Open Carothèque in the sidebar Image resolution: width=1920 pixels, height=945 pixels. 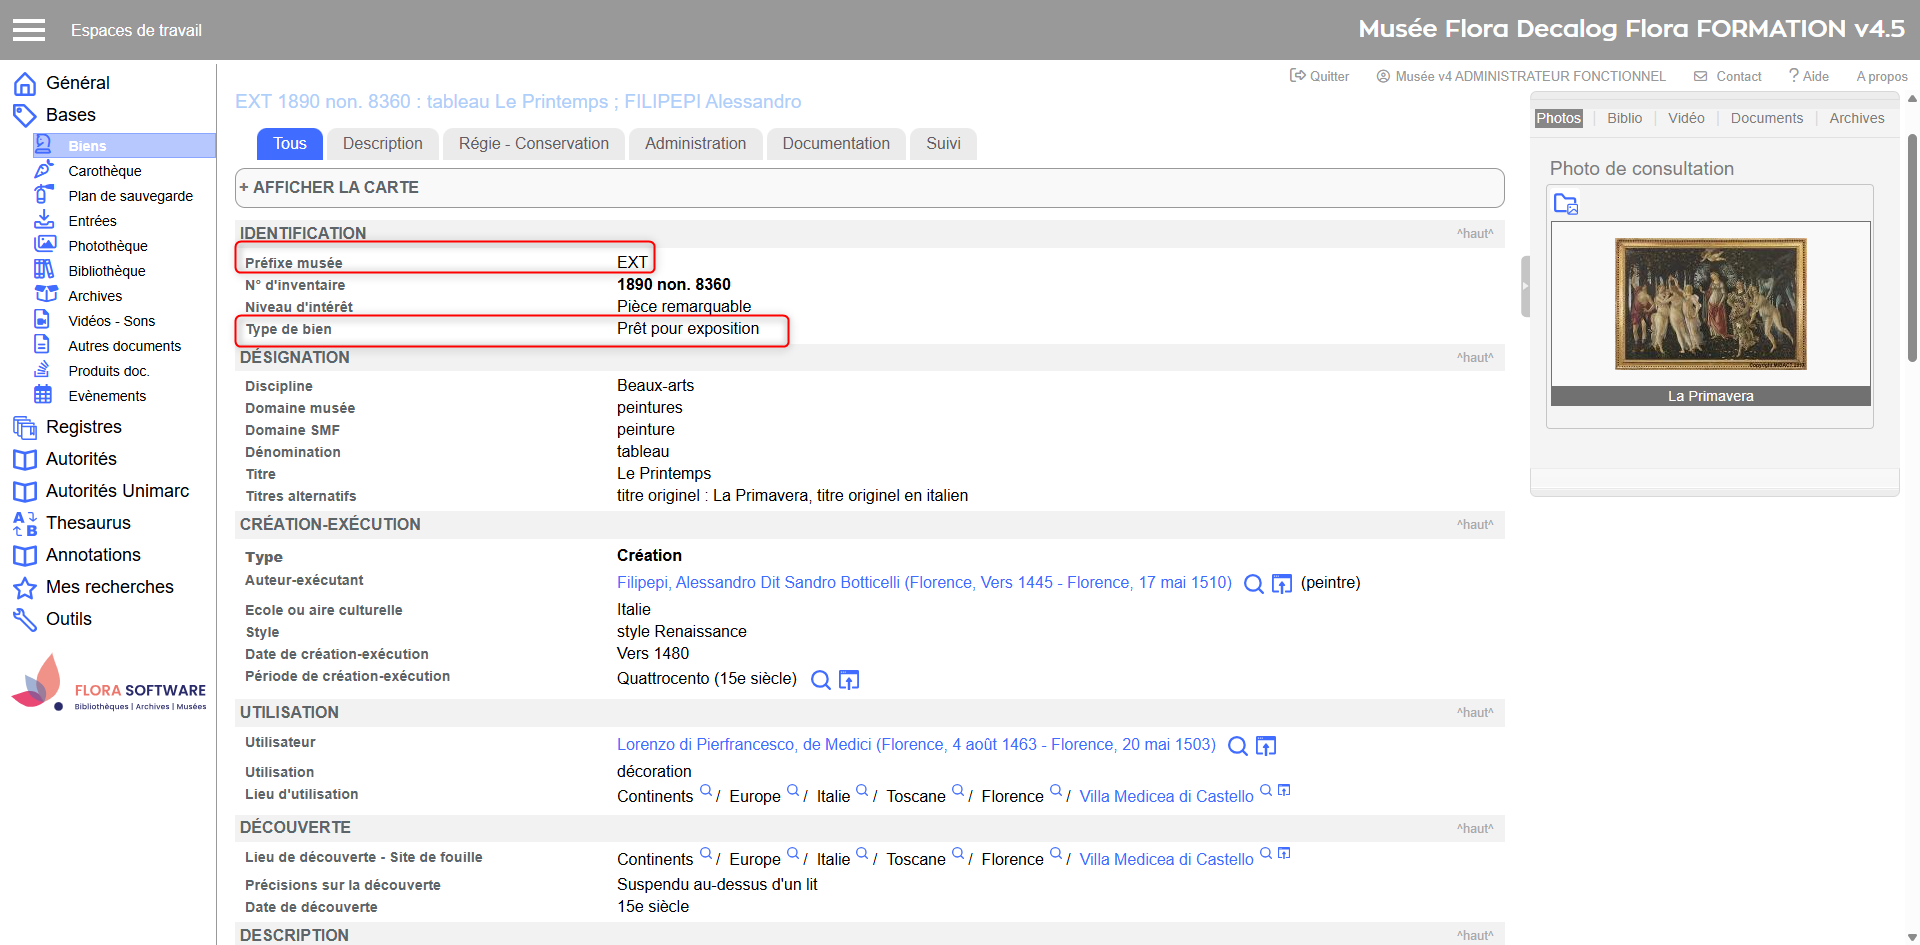point(104,171)
